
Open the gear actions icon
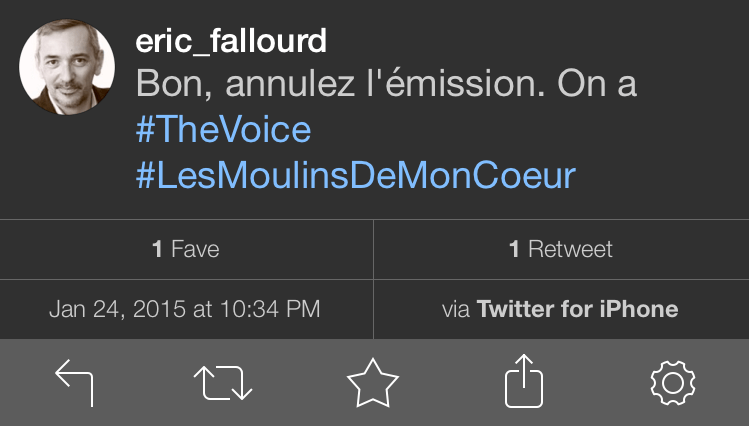(673, 383)
